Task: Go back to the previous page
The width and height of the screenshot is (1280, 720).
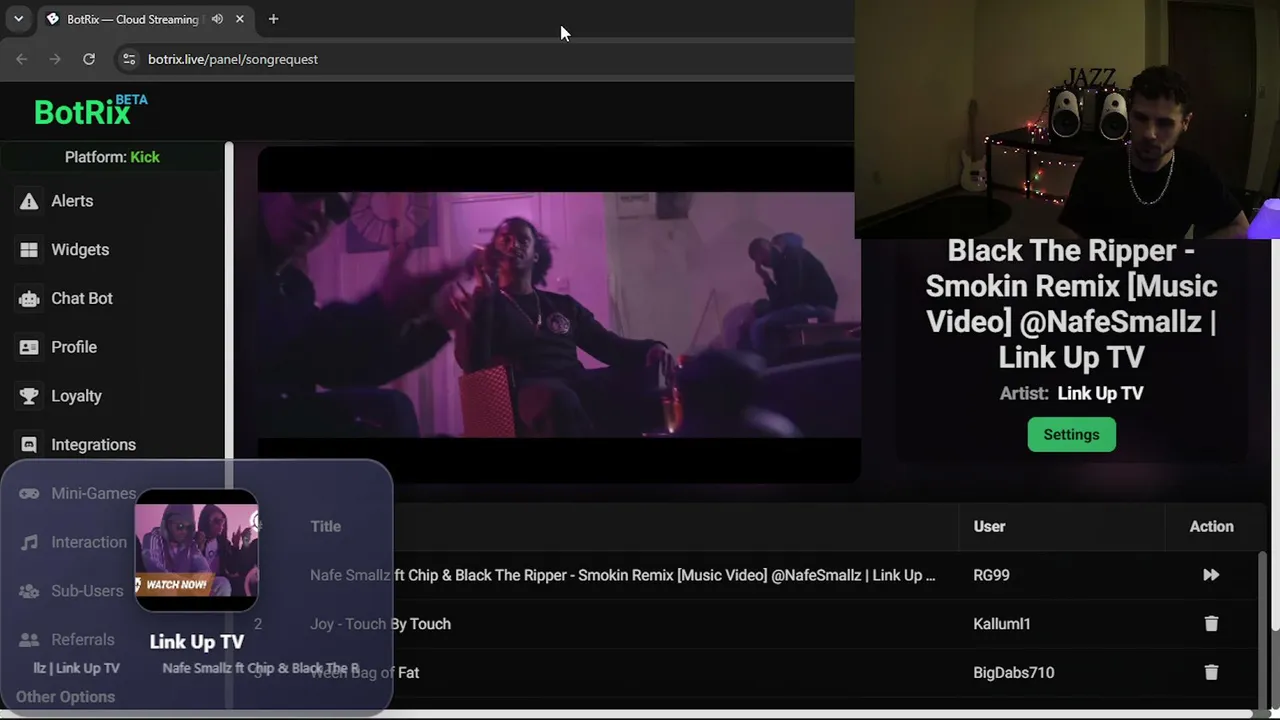Action: pyautogui.click(x=22, y=59)
